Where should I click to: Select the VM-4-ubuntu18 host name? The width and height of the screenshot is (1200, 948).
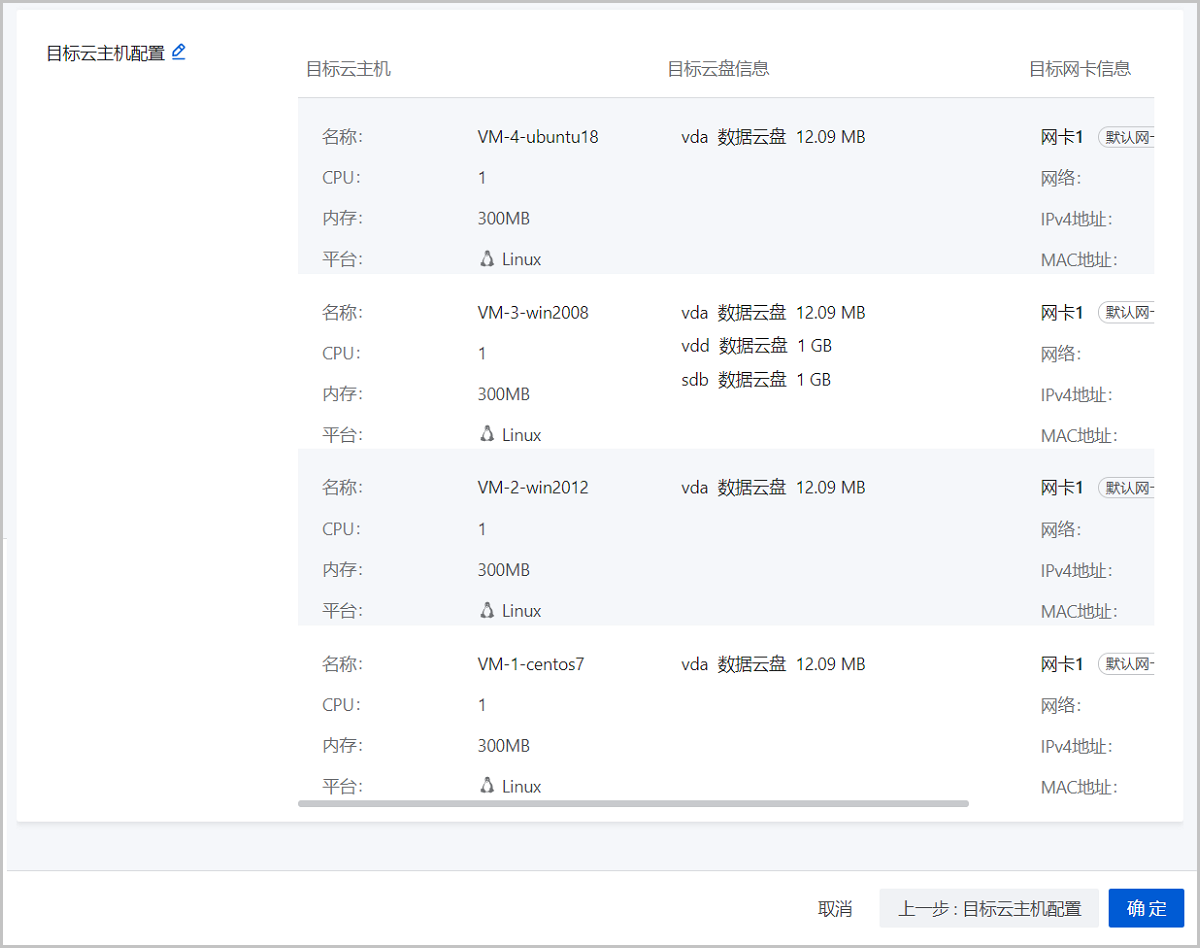[538, 137]
